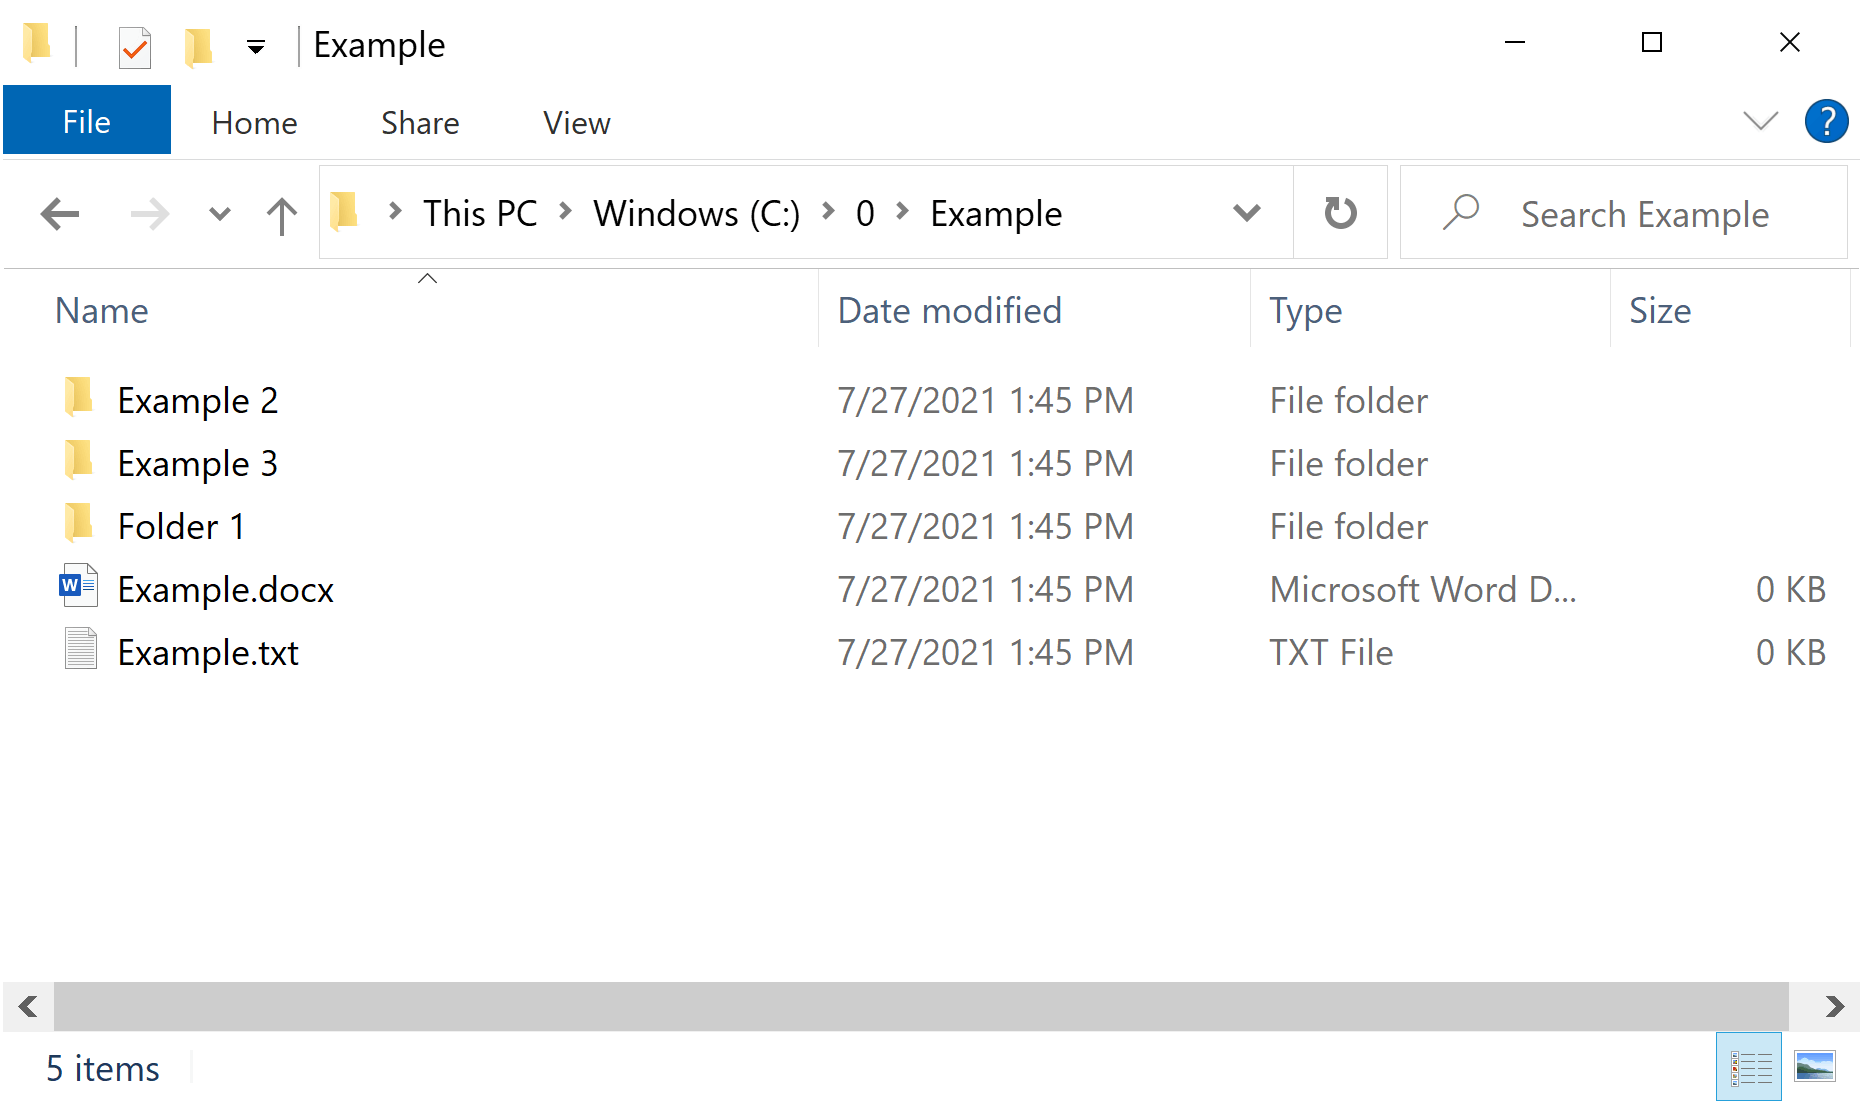
Task: Switch to the View tab
Action: (576, 122)
